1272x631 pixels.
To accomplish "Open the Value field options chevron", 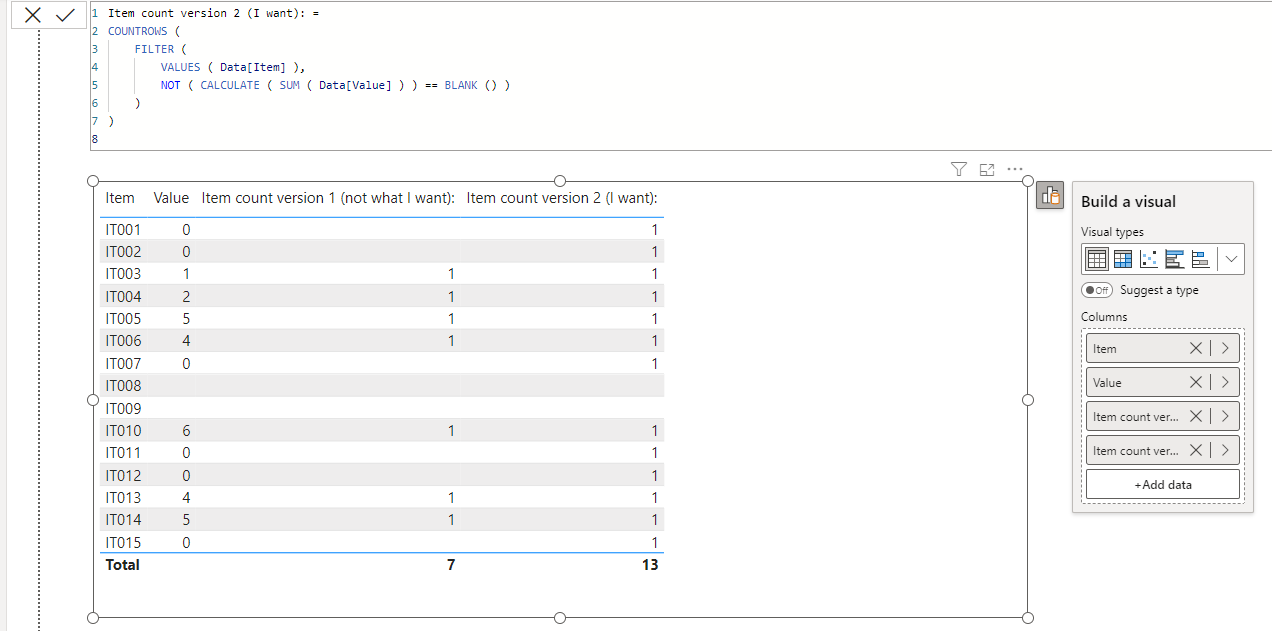I will coord(1225,382).
